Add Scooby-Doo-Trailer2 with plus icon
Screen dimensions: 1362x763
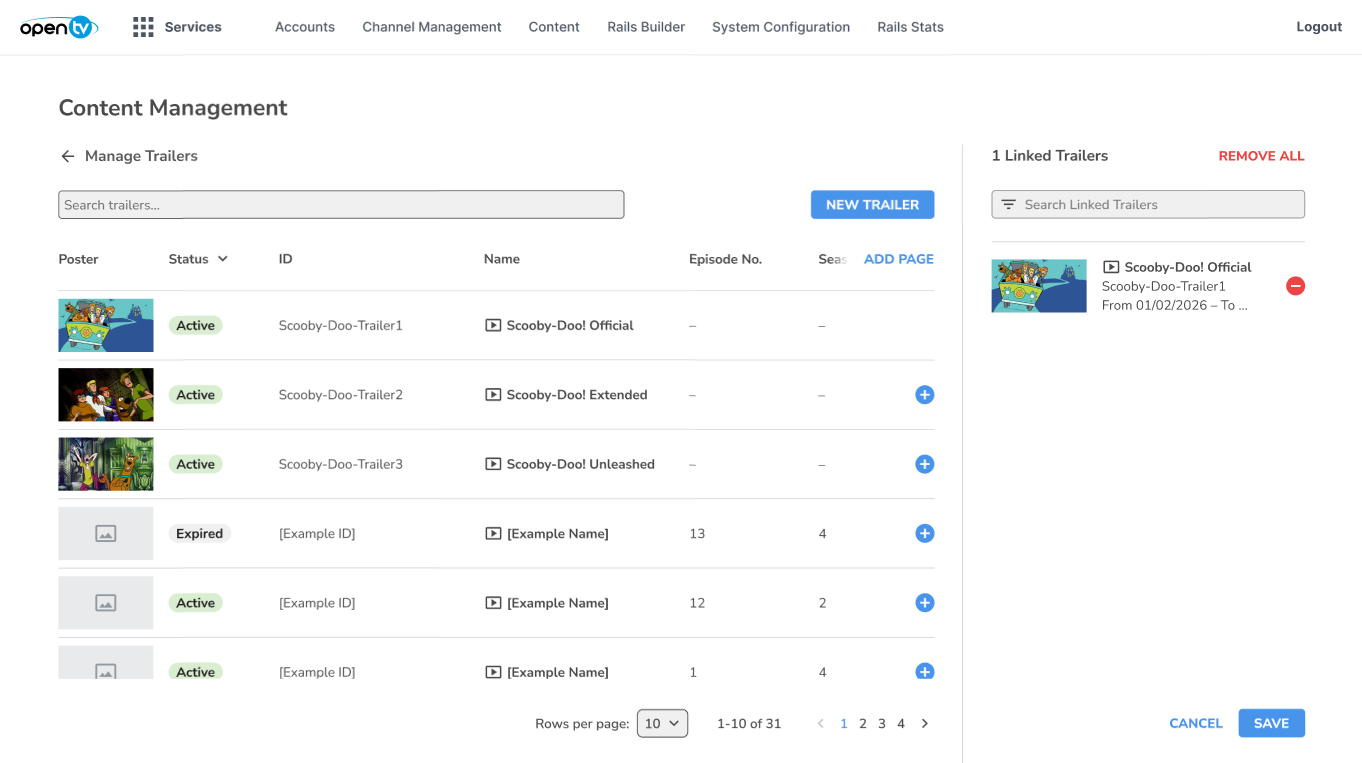(925, 395)
